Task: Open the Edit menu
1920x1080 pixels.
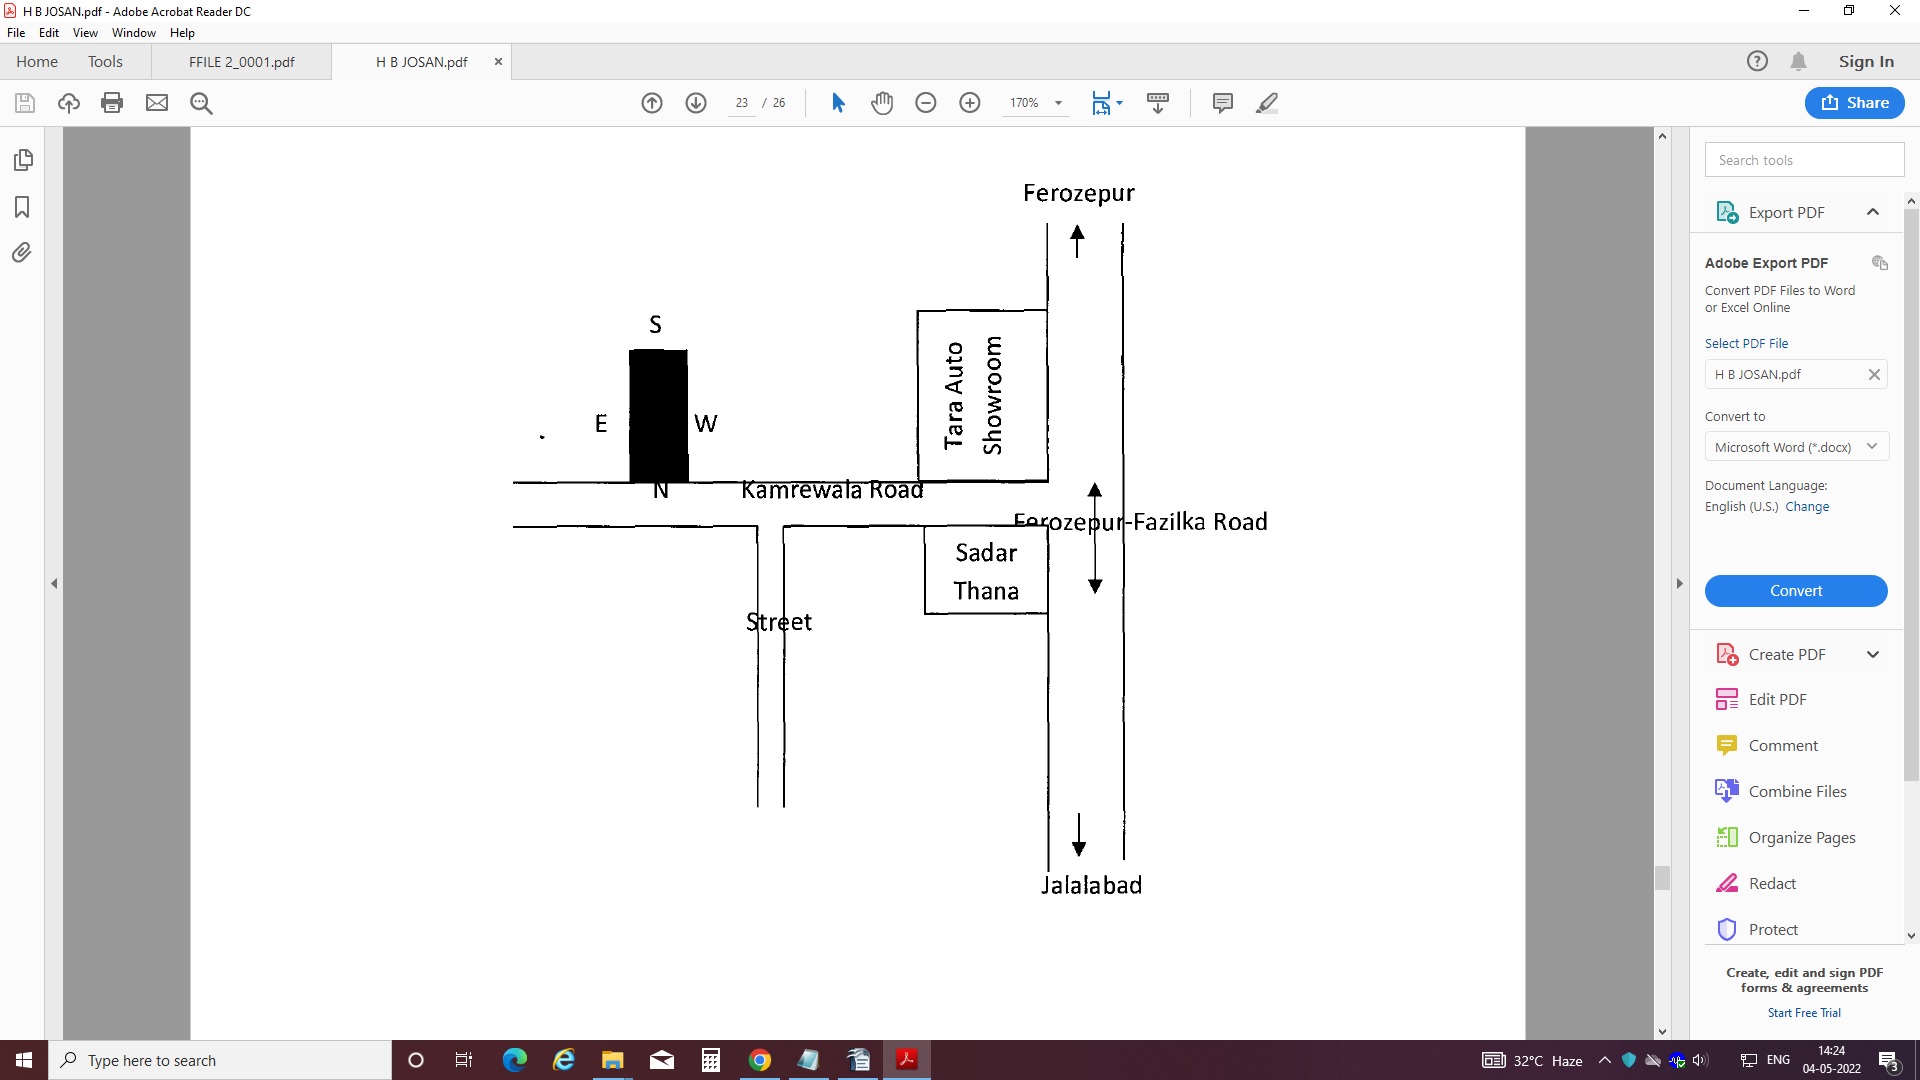Action: pos(49,33)
